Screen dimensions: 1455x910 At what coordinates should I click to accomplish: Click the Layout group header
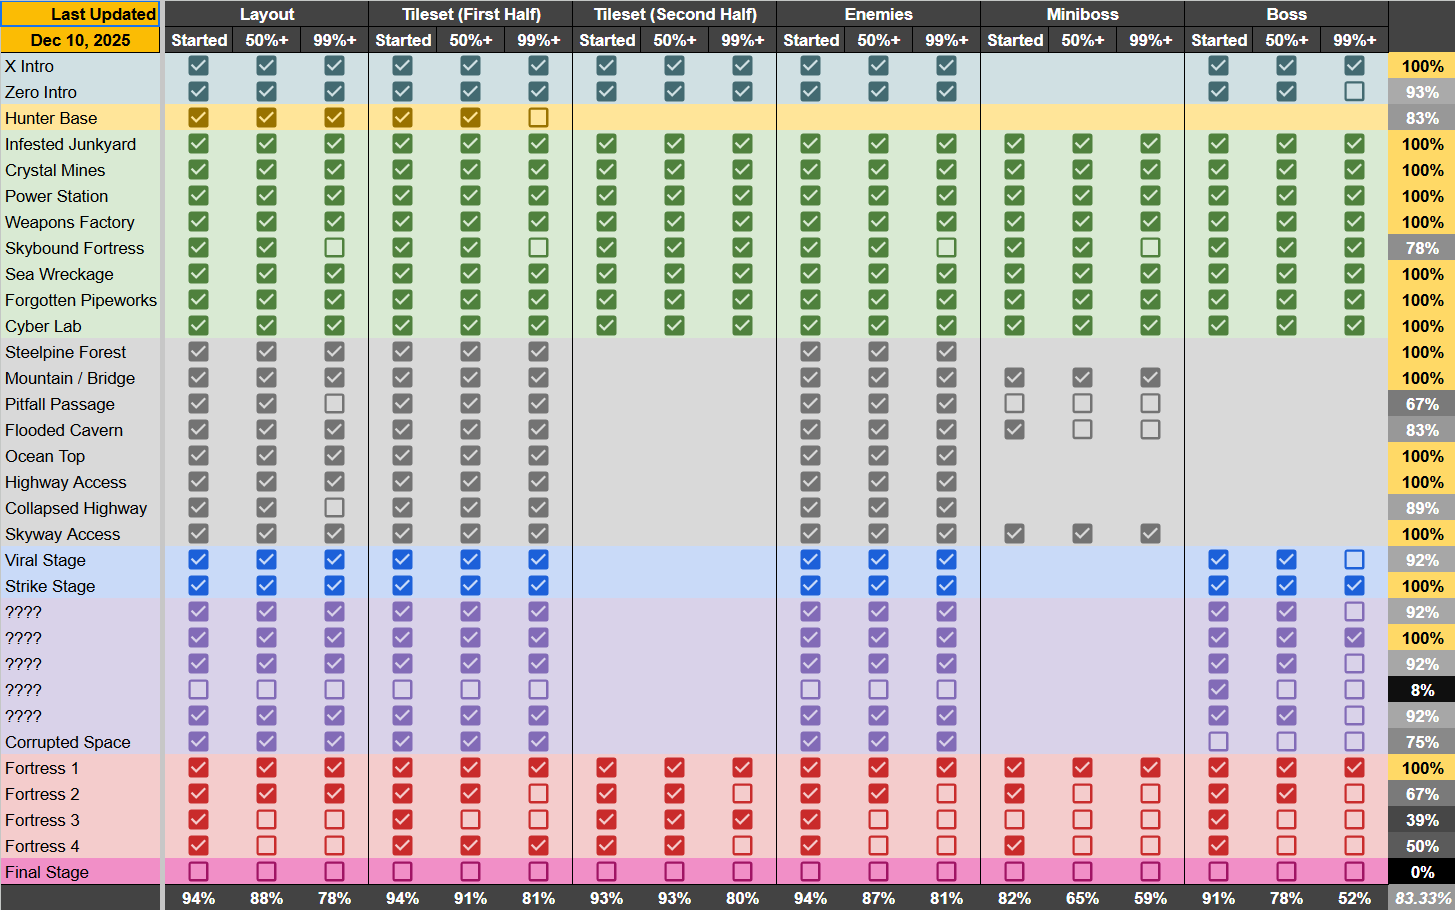267,14
